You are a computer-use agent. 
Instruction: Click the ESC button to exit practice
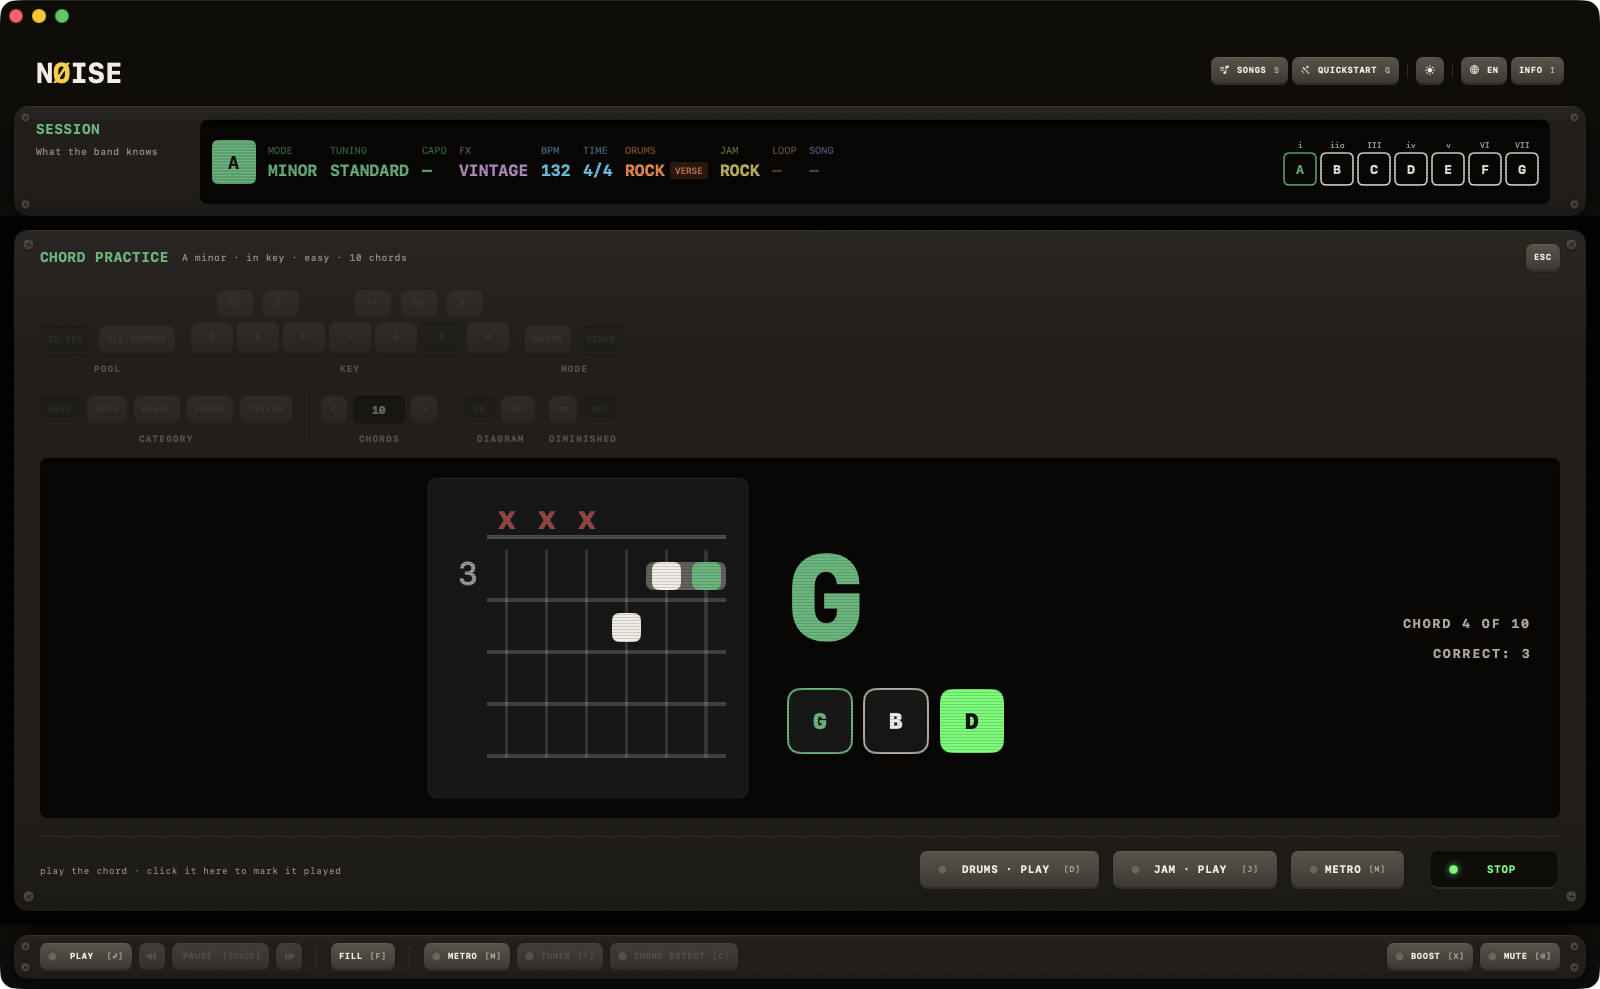click(1543, 257)
